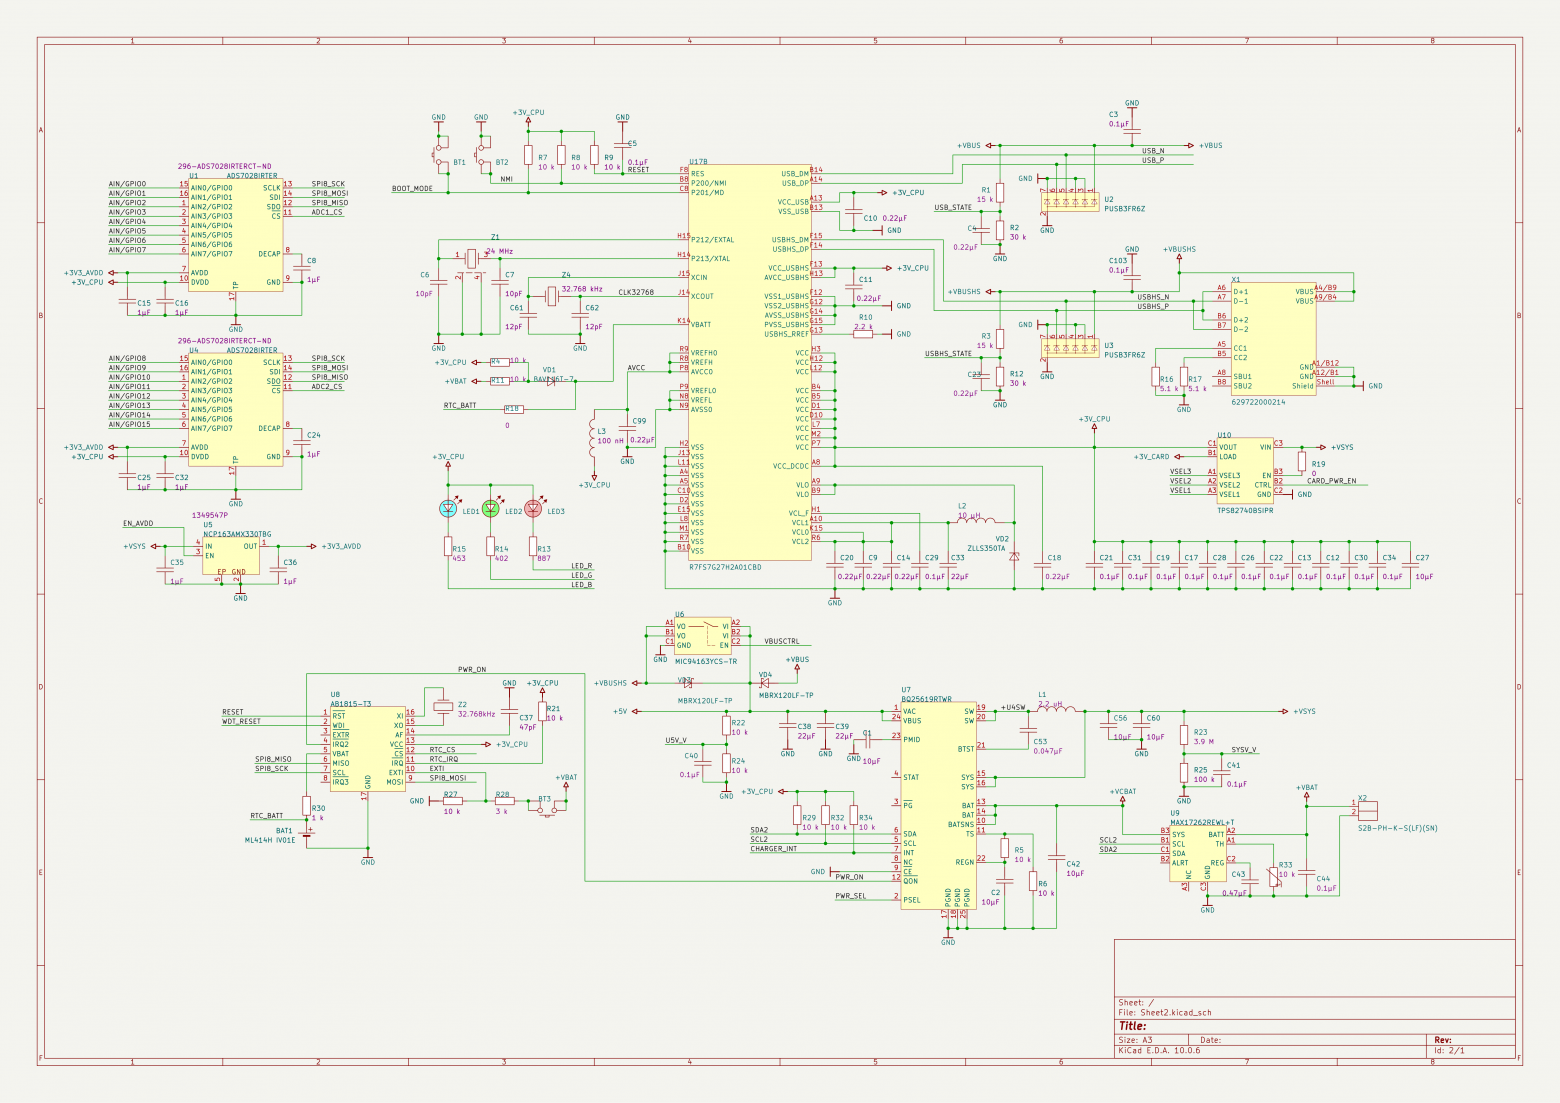Image resolution: width=1560 pixels, height=1103 pixels.
Task: Select the Id: 2/1 title block field
Action: (x=1449, y=1050)
